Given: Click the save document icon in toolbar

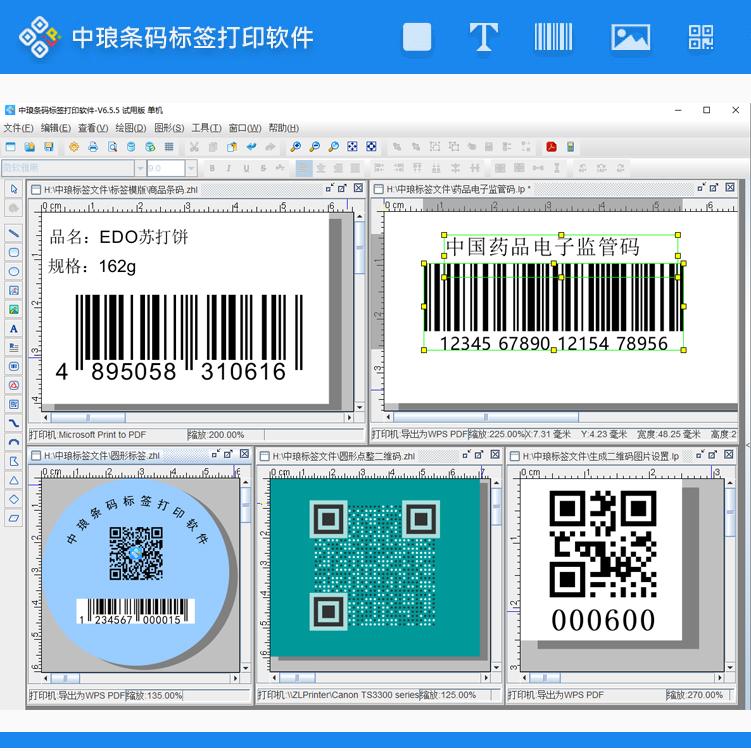Looking at the screenshot, I should (48, 147).
